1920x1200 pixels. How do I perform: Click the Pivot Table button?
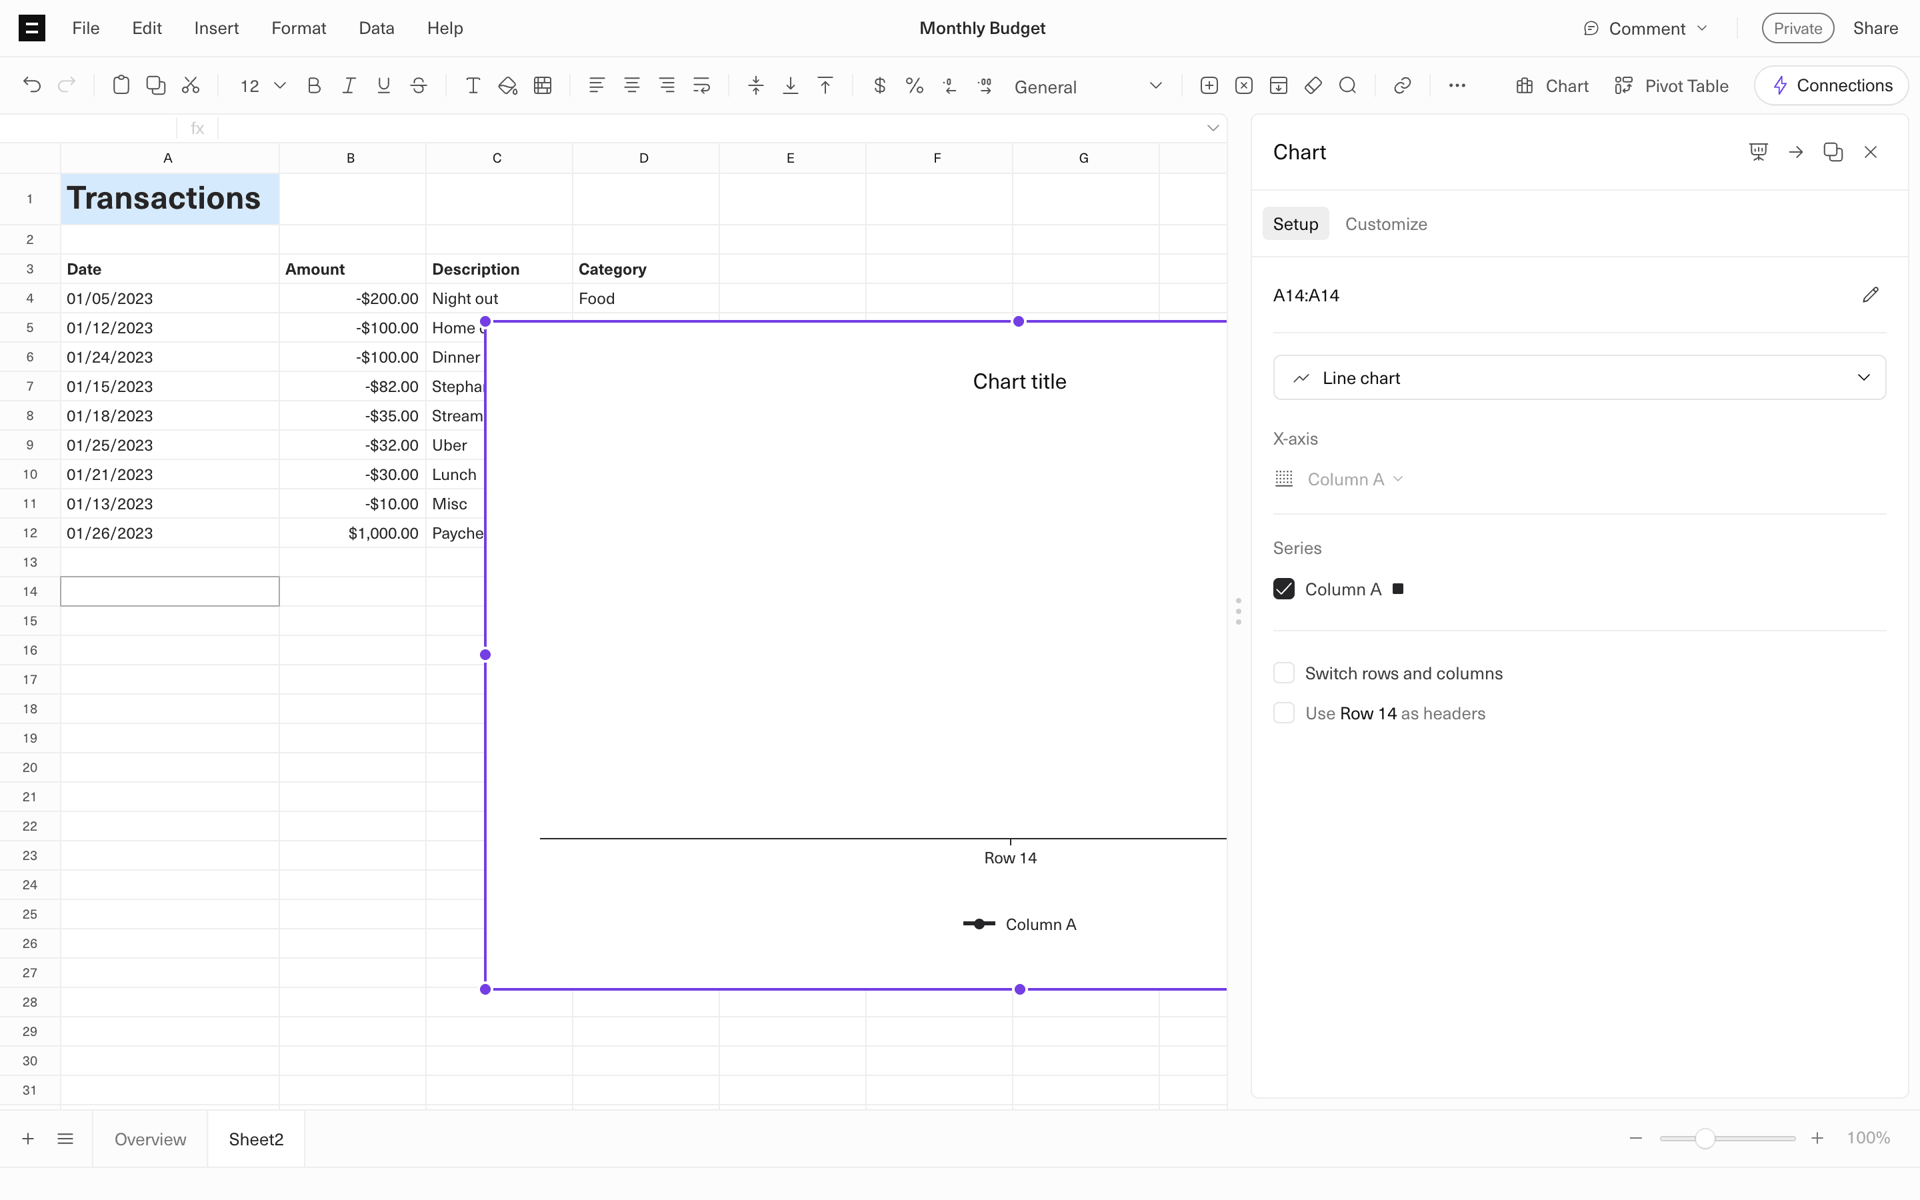(x=1671, y=86)
